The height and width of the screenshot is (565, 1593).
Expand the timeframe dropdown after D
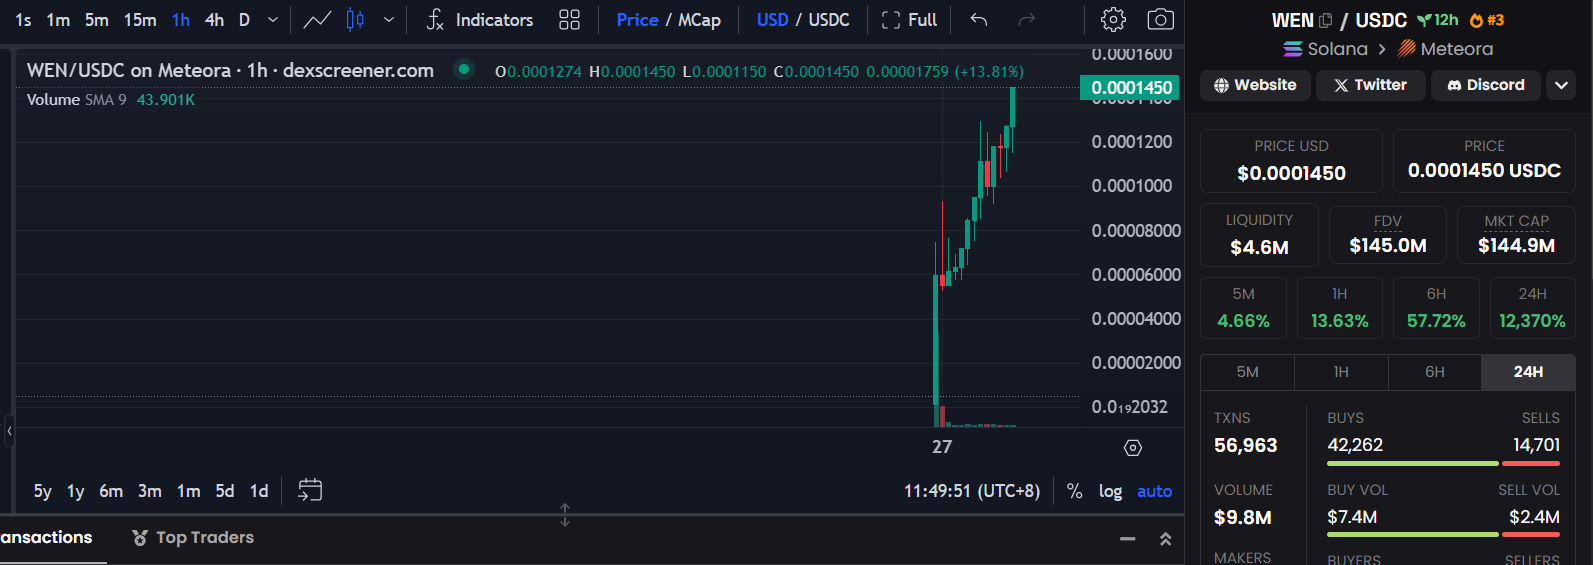(x=273, y=20)
